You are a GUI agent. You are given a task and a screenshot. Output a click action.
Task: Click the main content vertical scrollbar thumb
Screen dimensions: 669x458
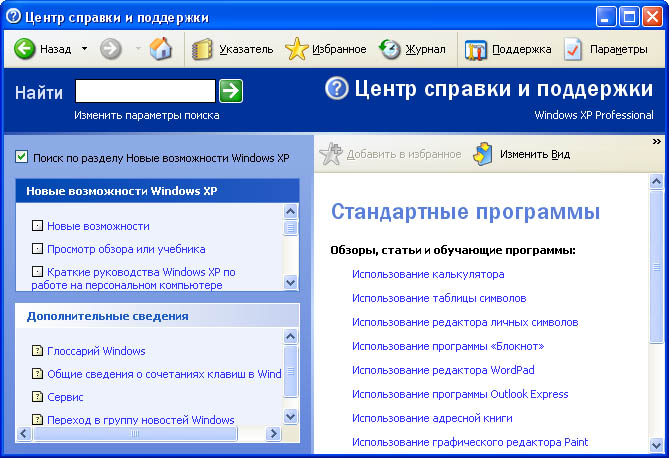(657, 266)
